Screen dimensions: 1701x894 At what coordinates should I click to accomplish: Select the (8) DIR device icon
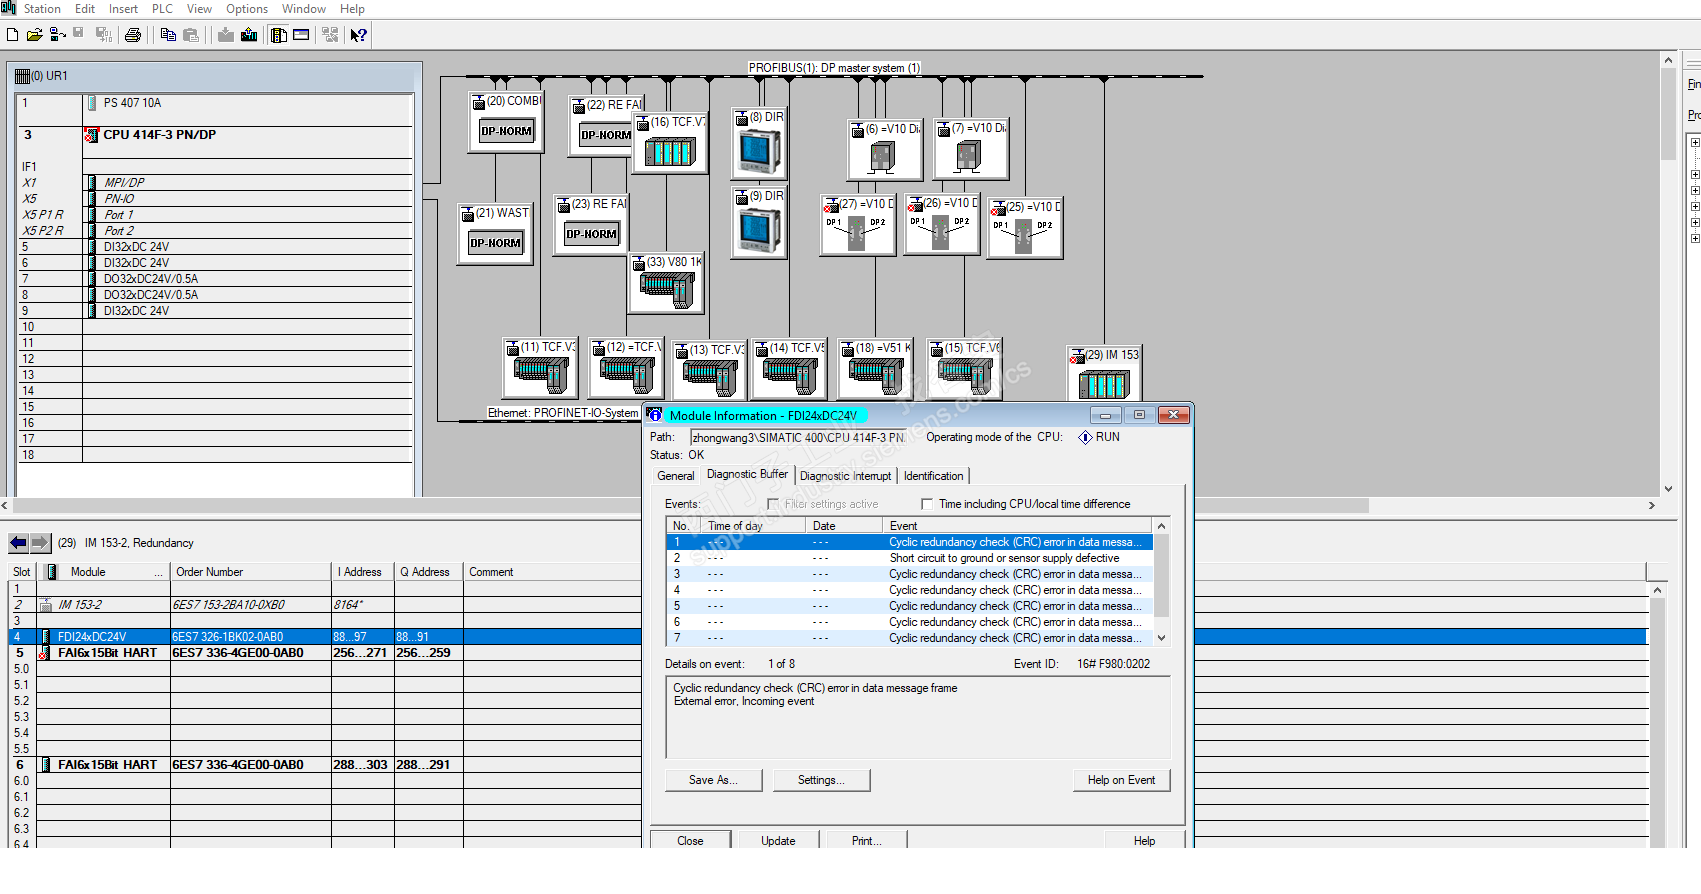point(759,143)
